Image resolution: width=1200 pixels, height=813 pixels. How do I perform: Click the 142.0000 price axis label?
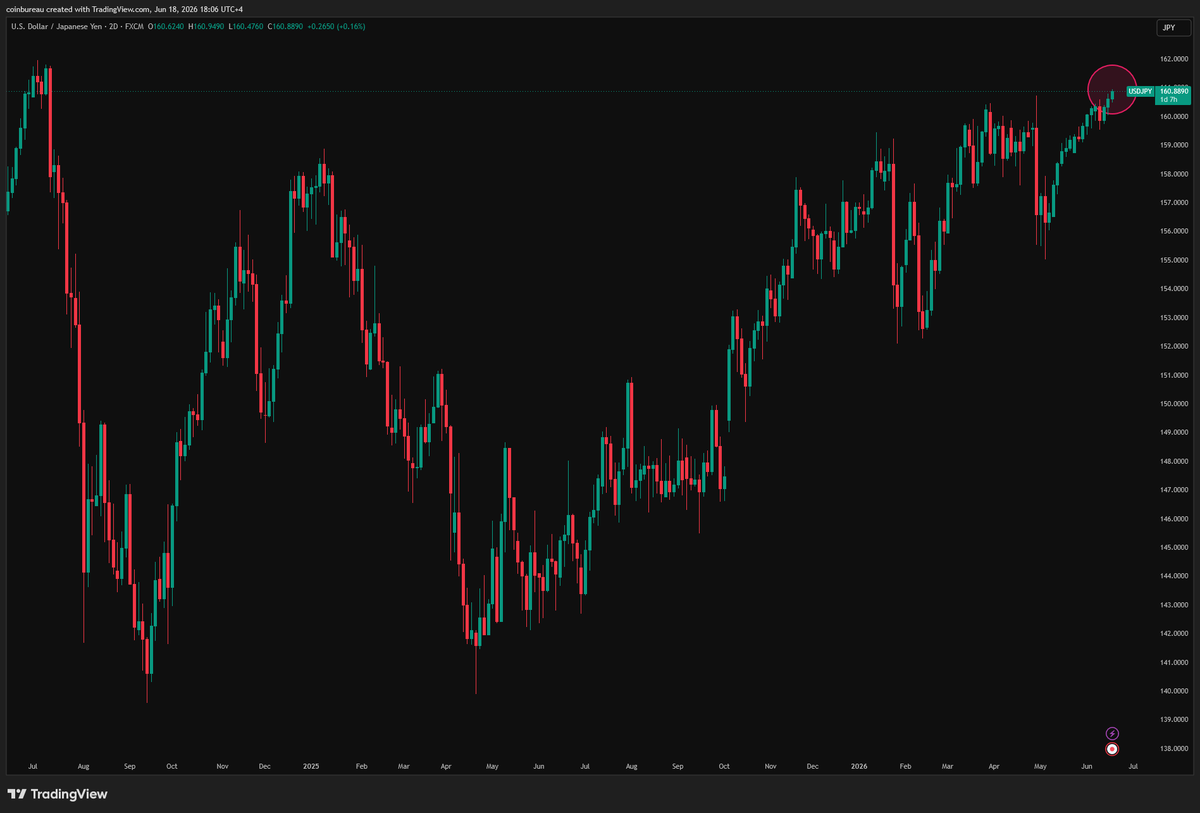click(1172, 634)
